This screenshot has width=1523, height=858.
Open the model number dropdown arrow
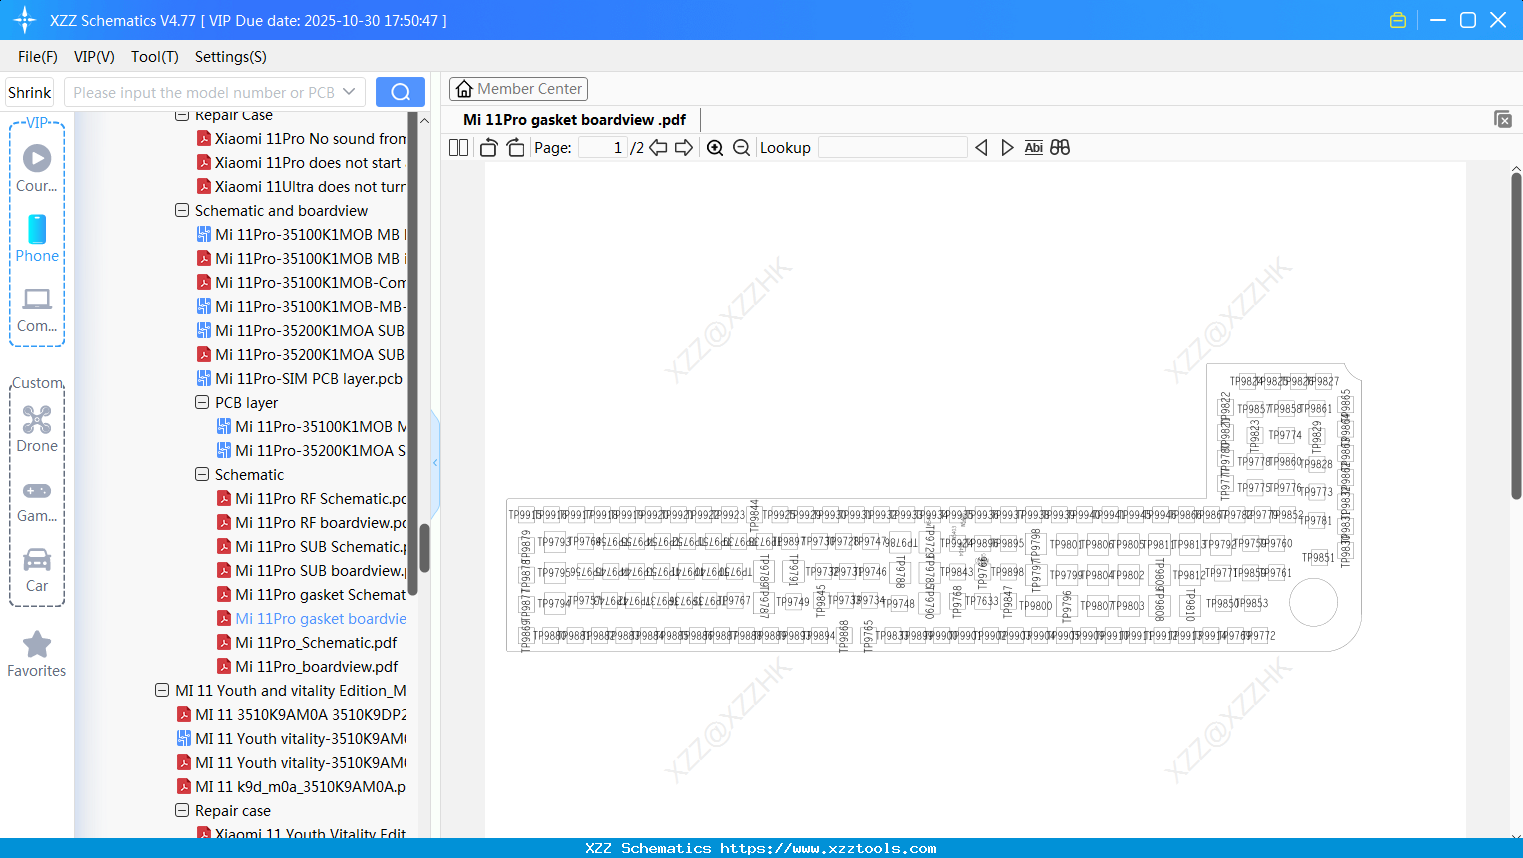[352, 91]
